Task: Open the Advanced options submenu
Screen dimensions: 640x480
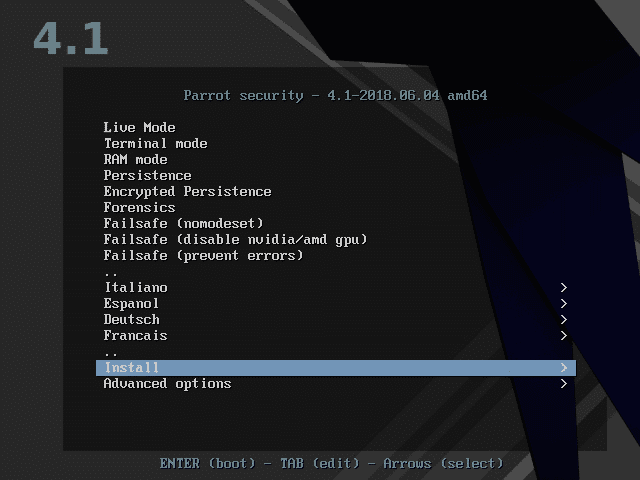Action: click(167, 384)
